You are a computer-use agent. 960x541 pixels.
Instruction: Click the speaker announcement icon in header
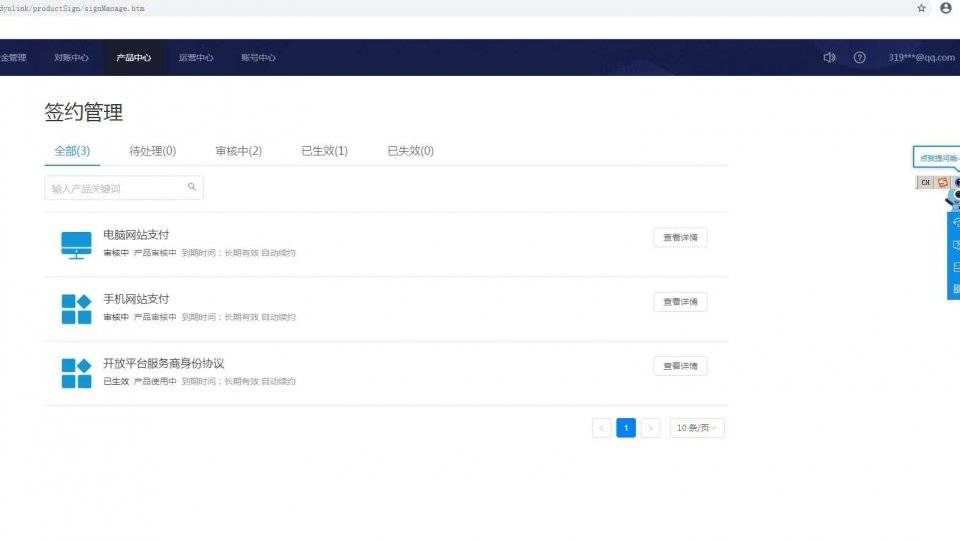click(x=829, y=58)
